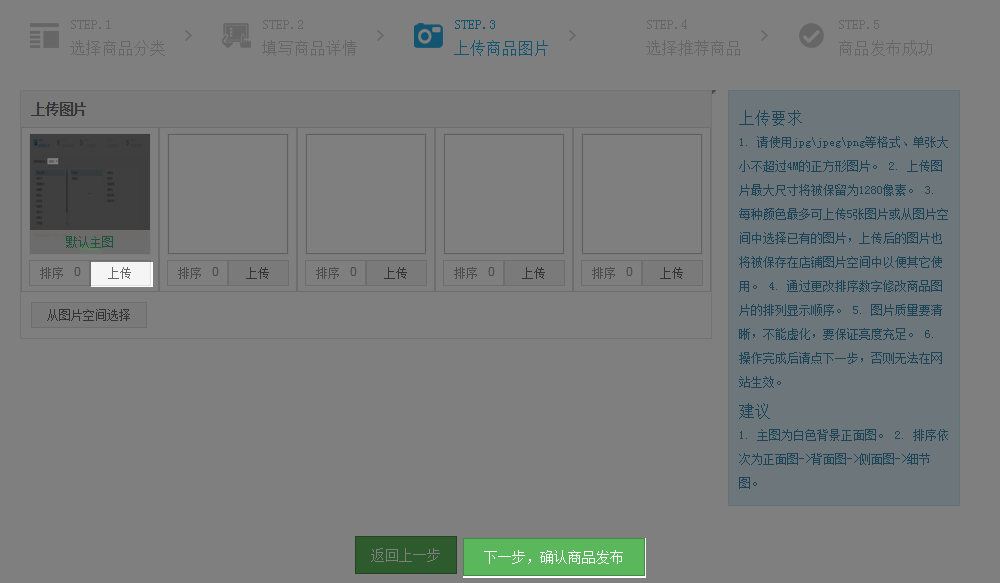1000x583 pixels.
Task: Go back with 返回上一步 button
Action: (x=405, y=555)
